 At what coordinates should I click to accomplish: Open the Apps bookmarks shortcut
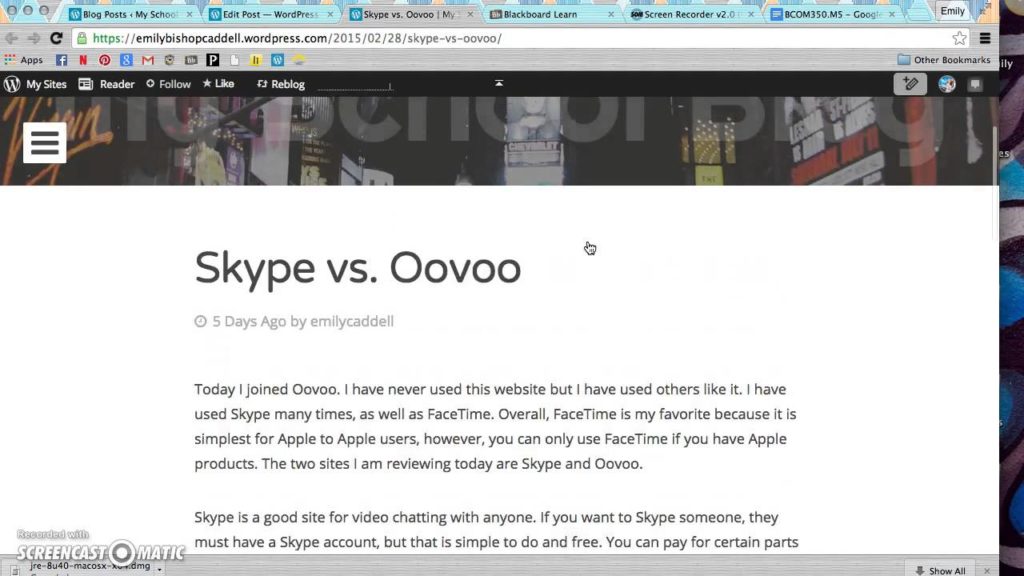(x=24, y=60)
